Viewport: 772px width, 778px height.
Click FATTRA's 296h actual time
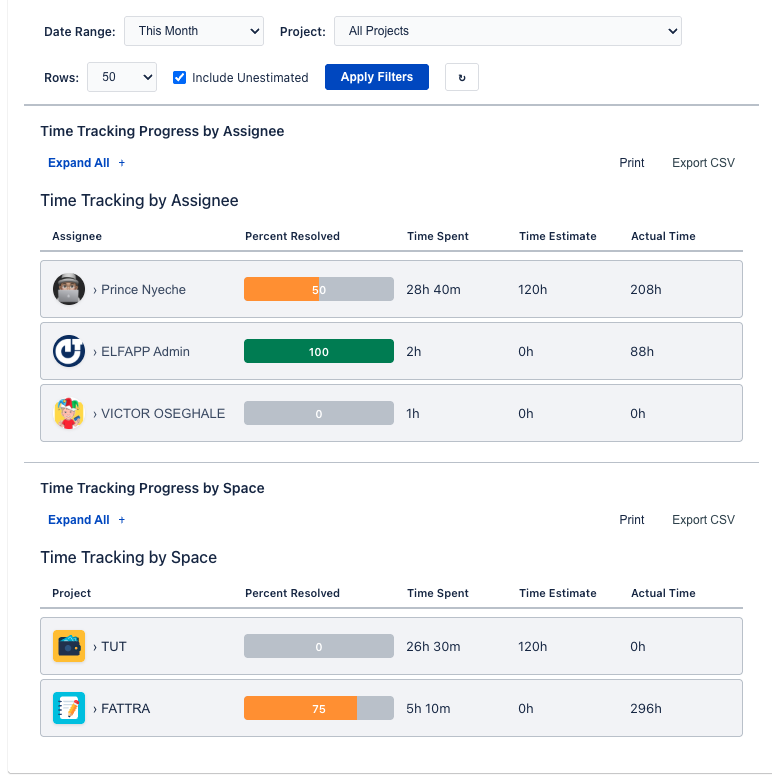click(x=645, y=709)
